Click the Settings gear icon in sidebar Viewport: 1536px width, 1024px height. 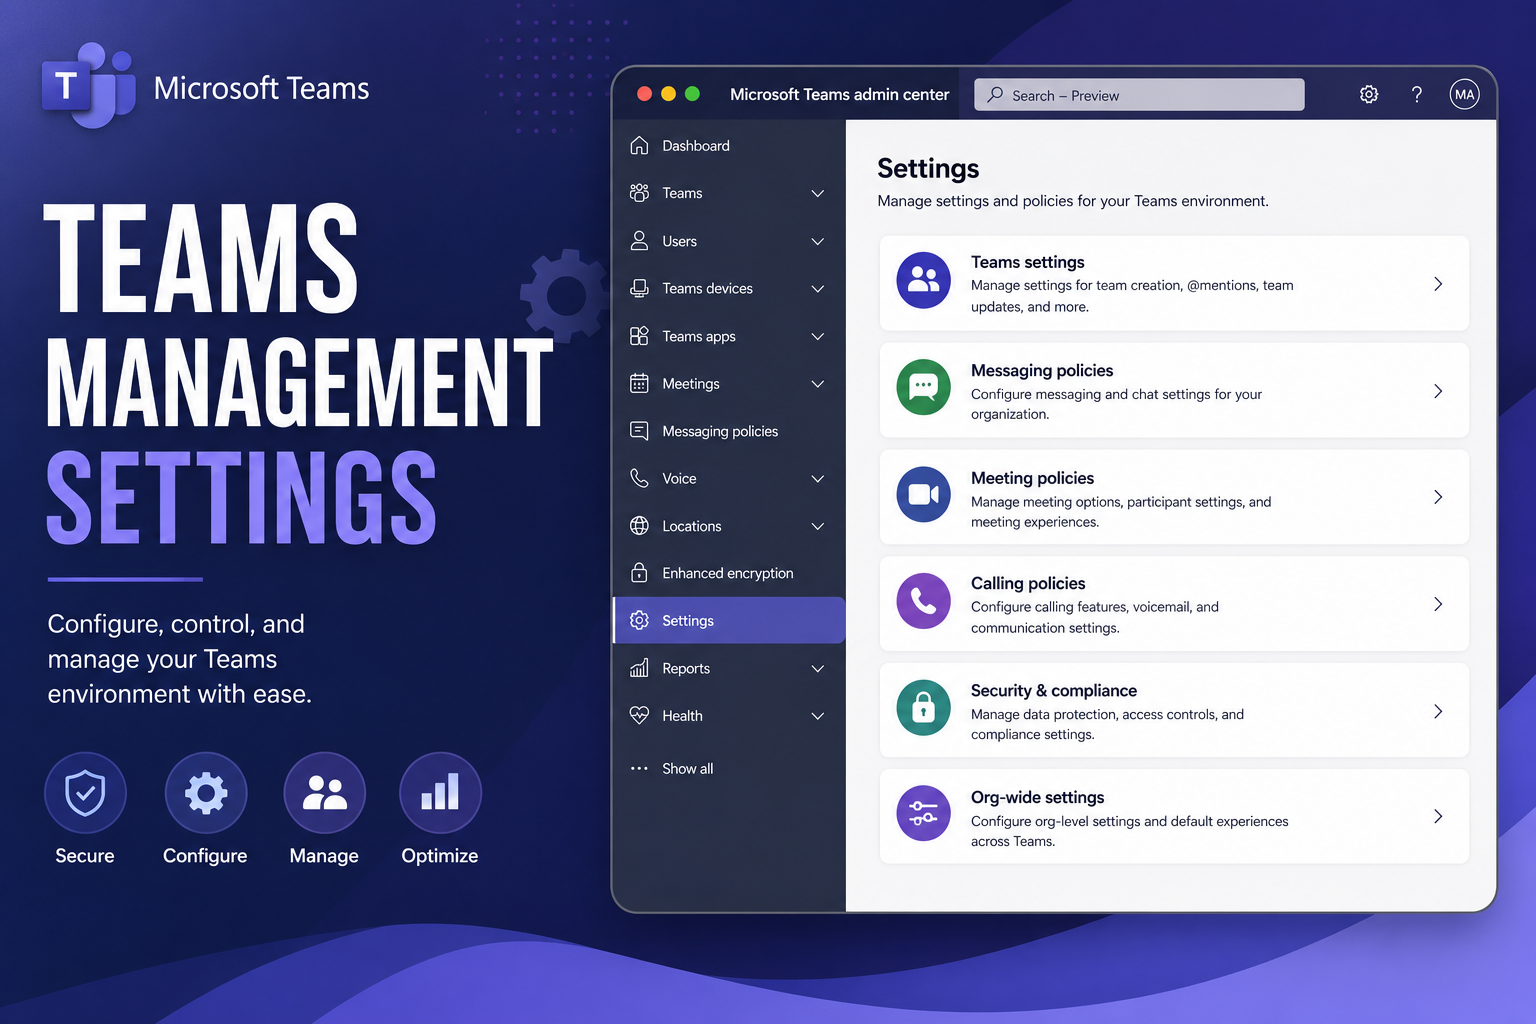(639, 621)
